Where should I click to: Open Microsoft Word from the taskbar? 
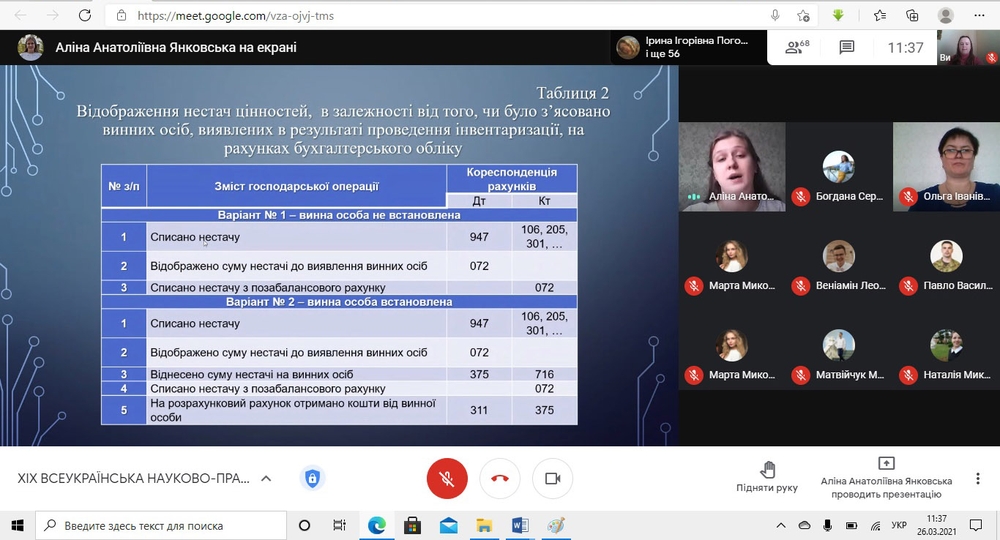point(520,525)
